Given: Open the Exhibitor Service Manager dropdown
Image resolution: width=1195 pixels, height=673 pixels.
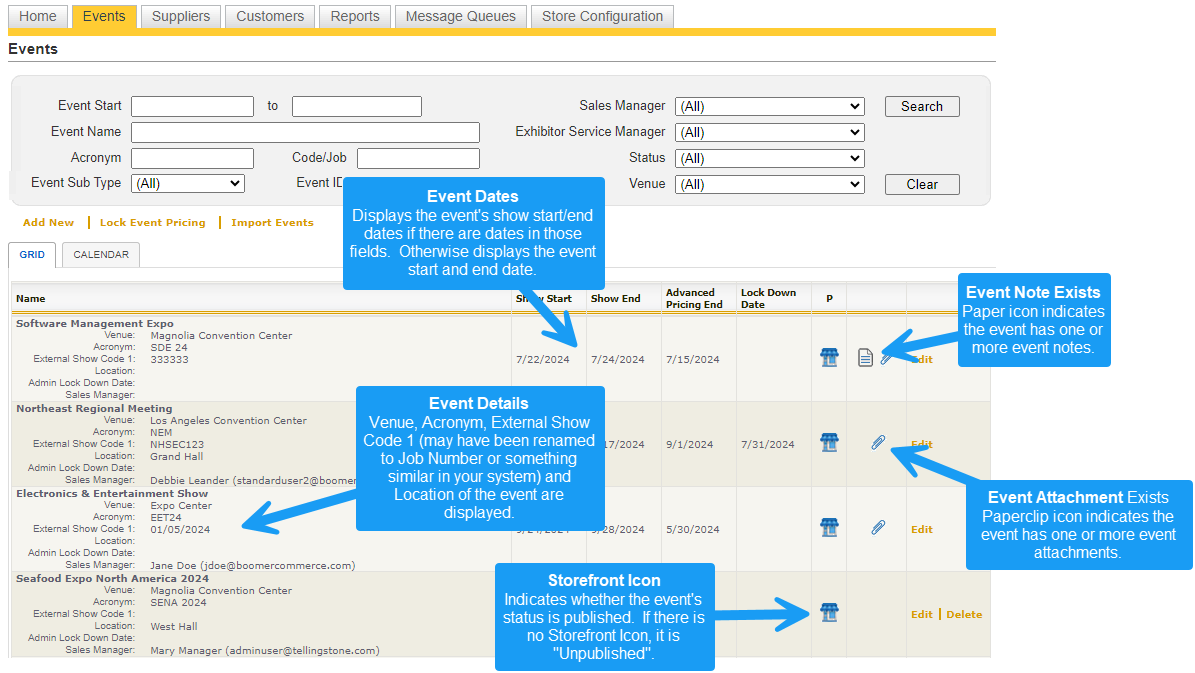Looking at the screenshot, I should click(769, 132).
